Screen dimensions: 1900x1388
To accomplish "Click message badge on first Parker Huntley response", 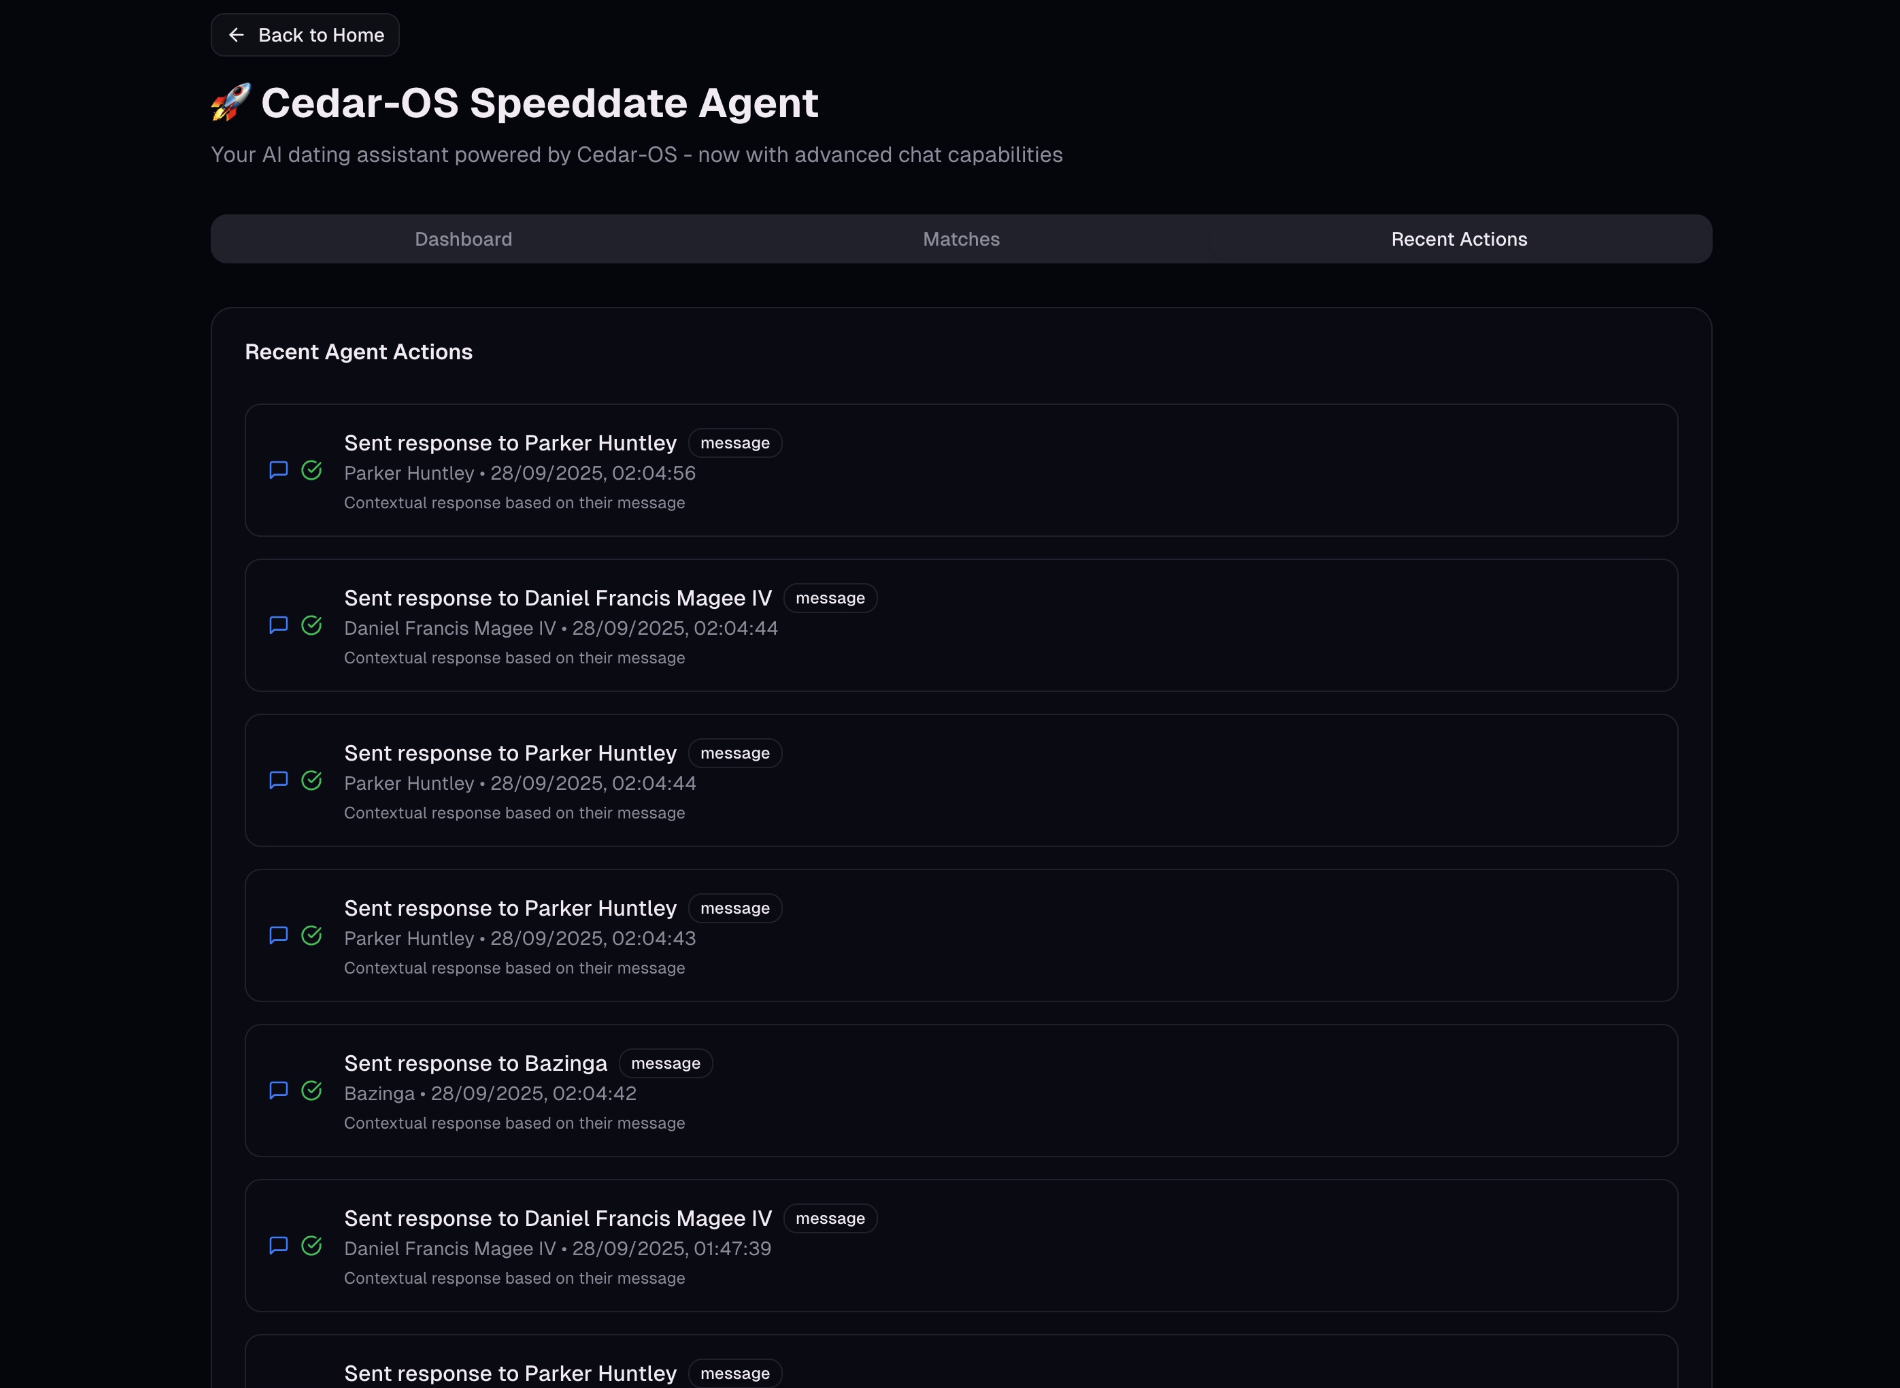I will (x=735, y=443).
